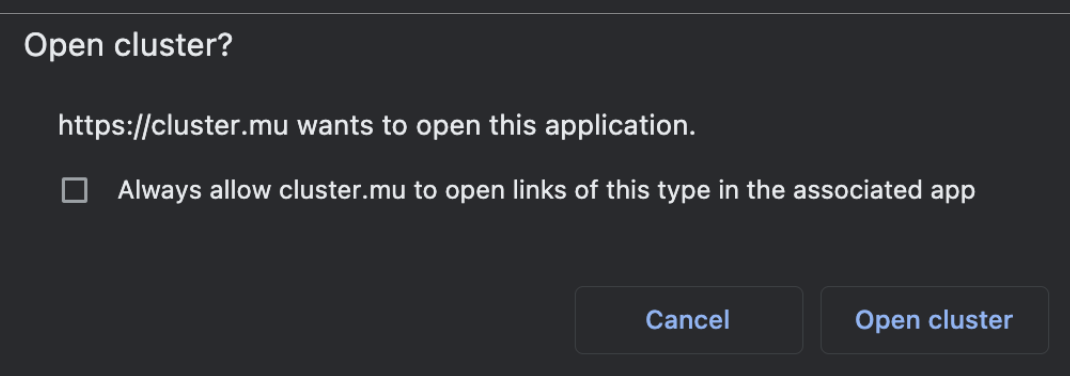This screenshot has height=376, width=1070.
Task: Launch the cluster application from the dialog
Action: [x=934, y=320]
